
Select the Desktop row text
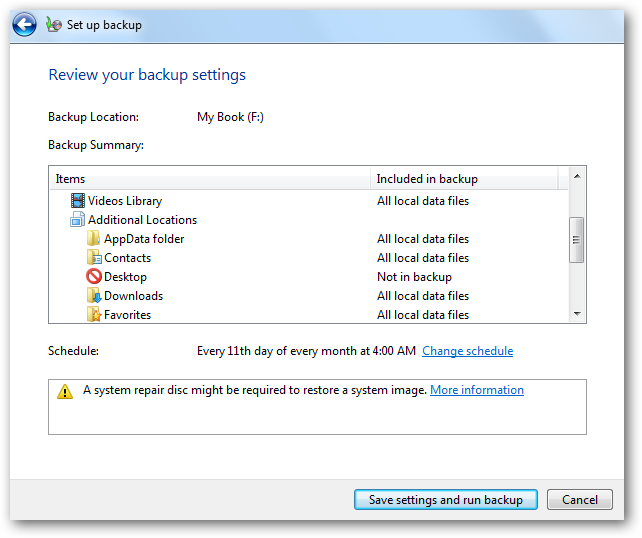[x=125, y=277]
